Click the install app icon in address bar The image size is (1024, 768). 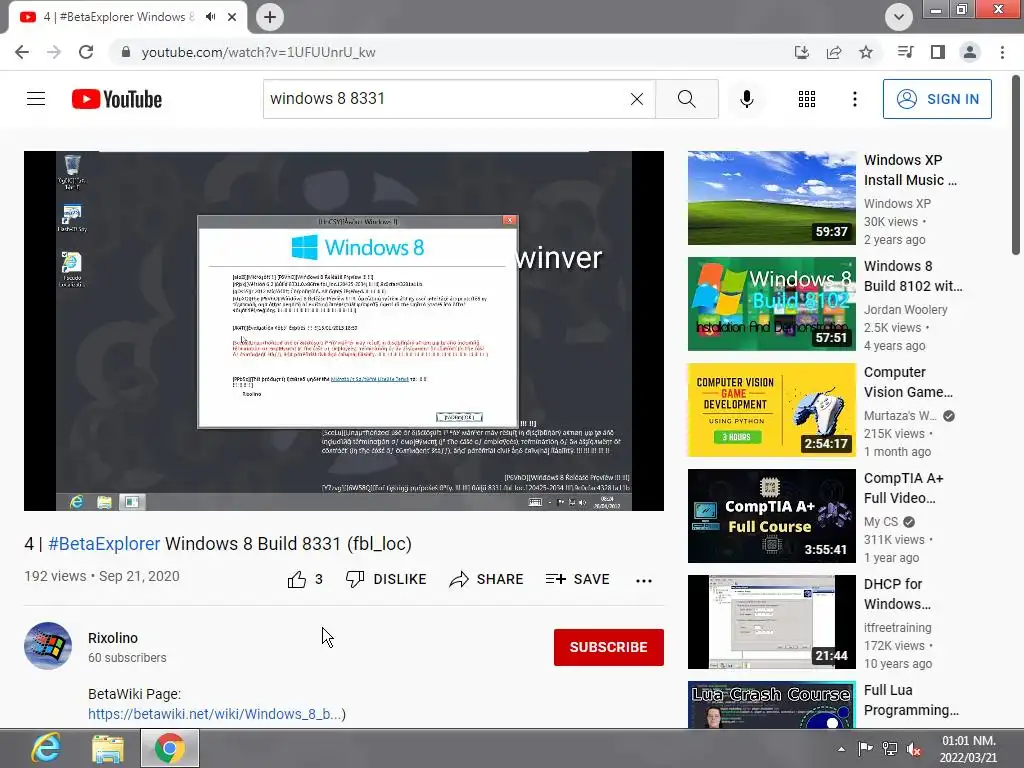(802, 52)
